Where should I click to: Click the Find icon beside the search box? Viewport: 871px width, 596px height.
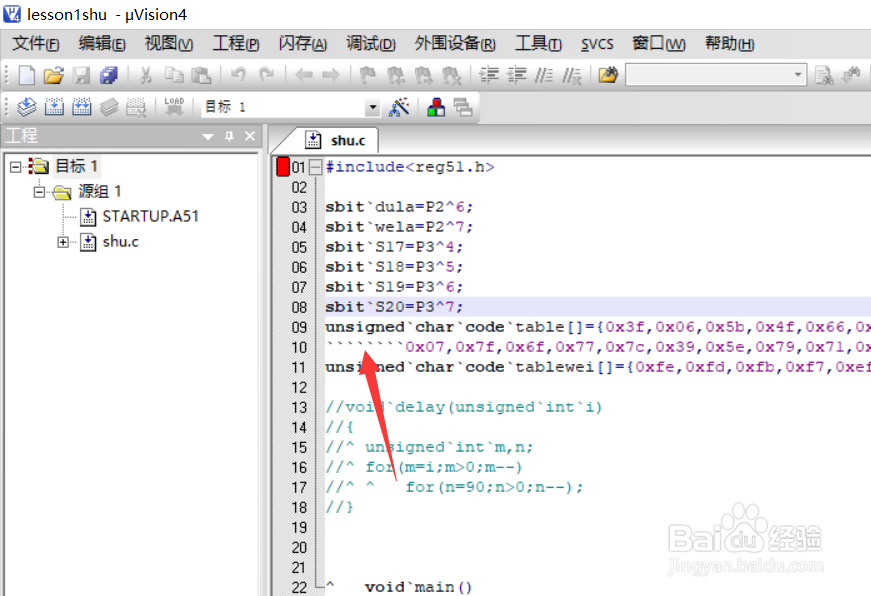point(824,75)
